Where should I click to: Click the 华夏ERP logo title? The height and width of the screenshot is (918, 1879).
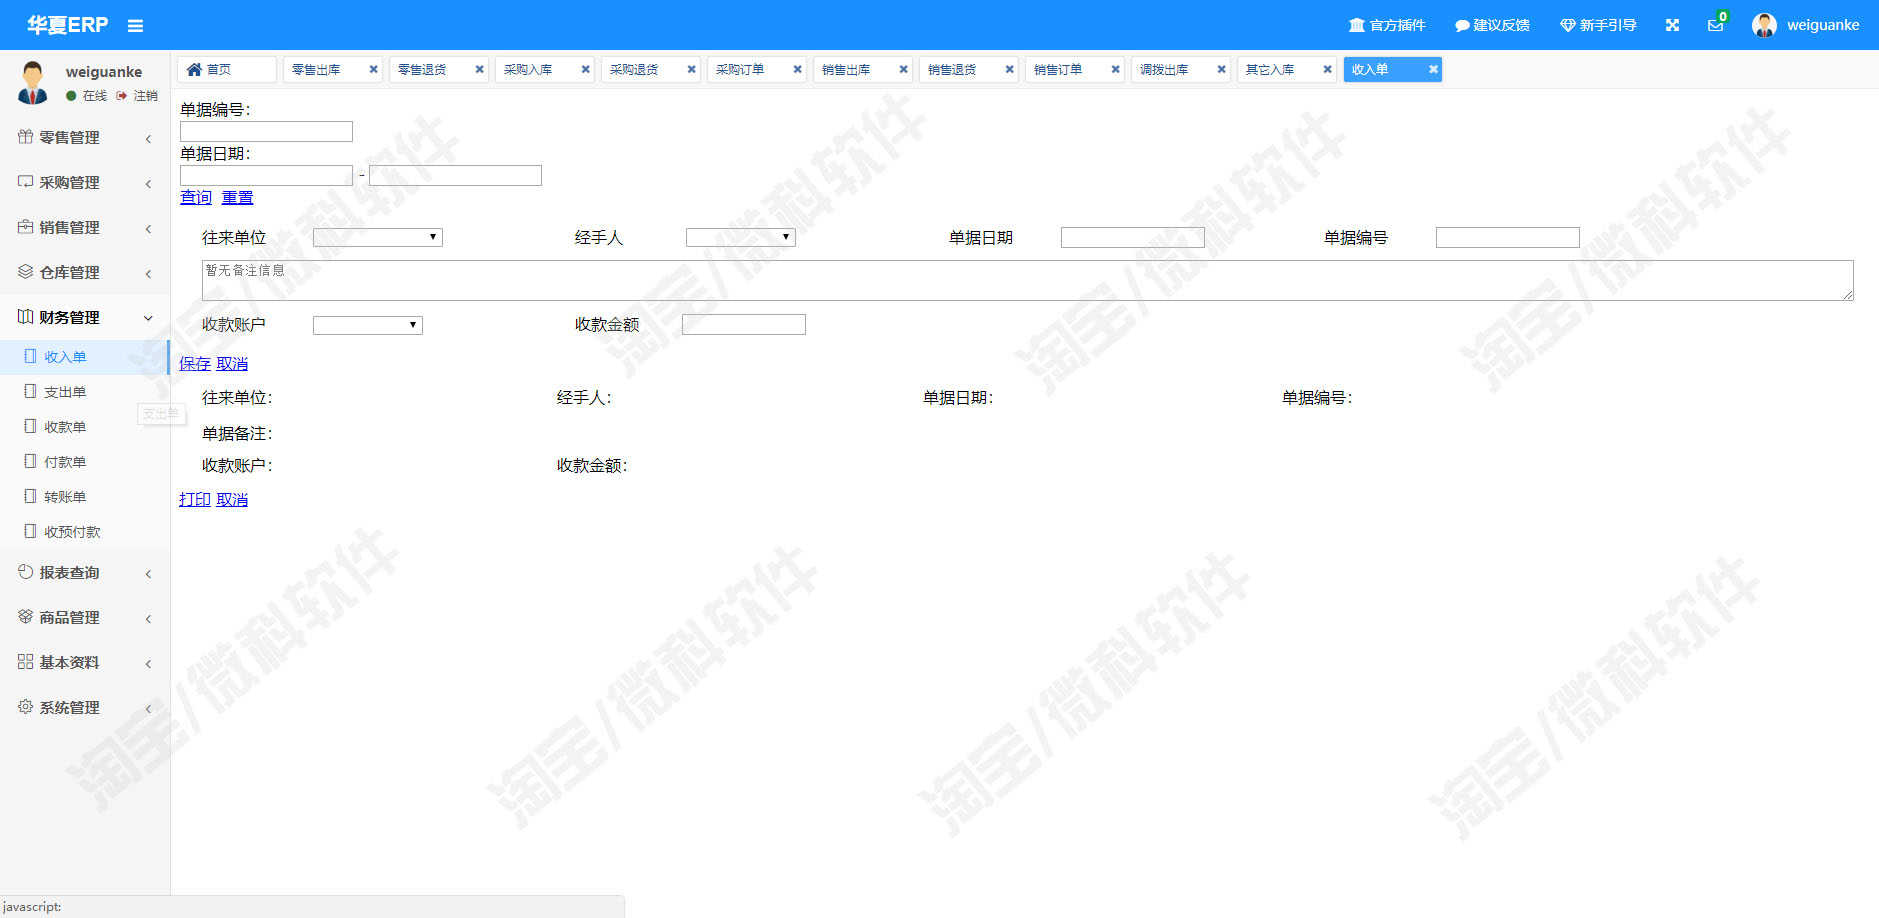pyautogui.click(x=67, y=25)
